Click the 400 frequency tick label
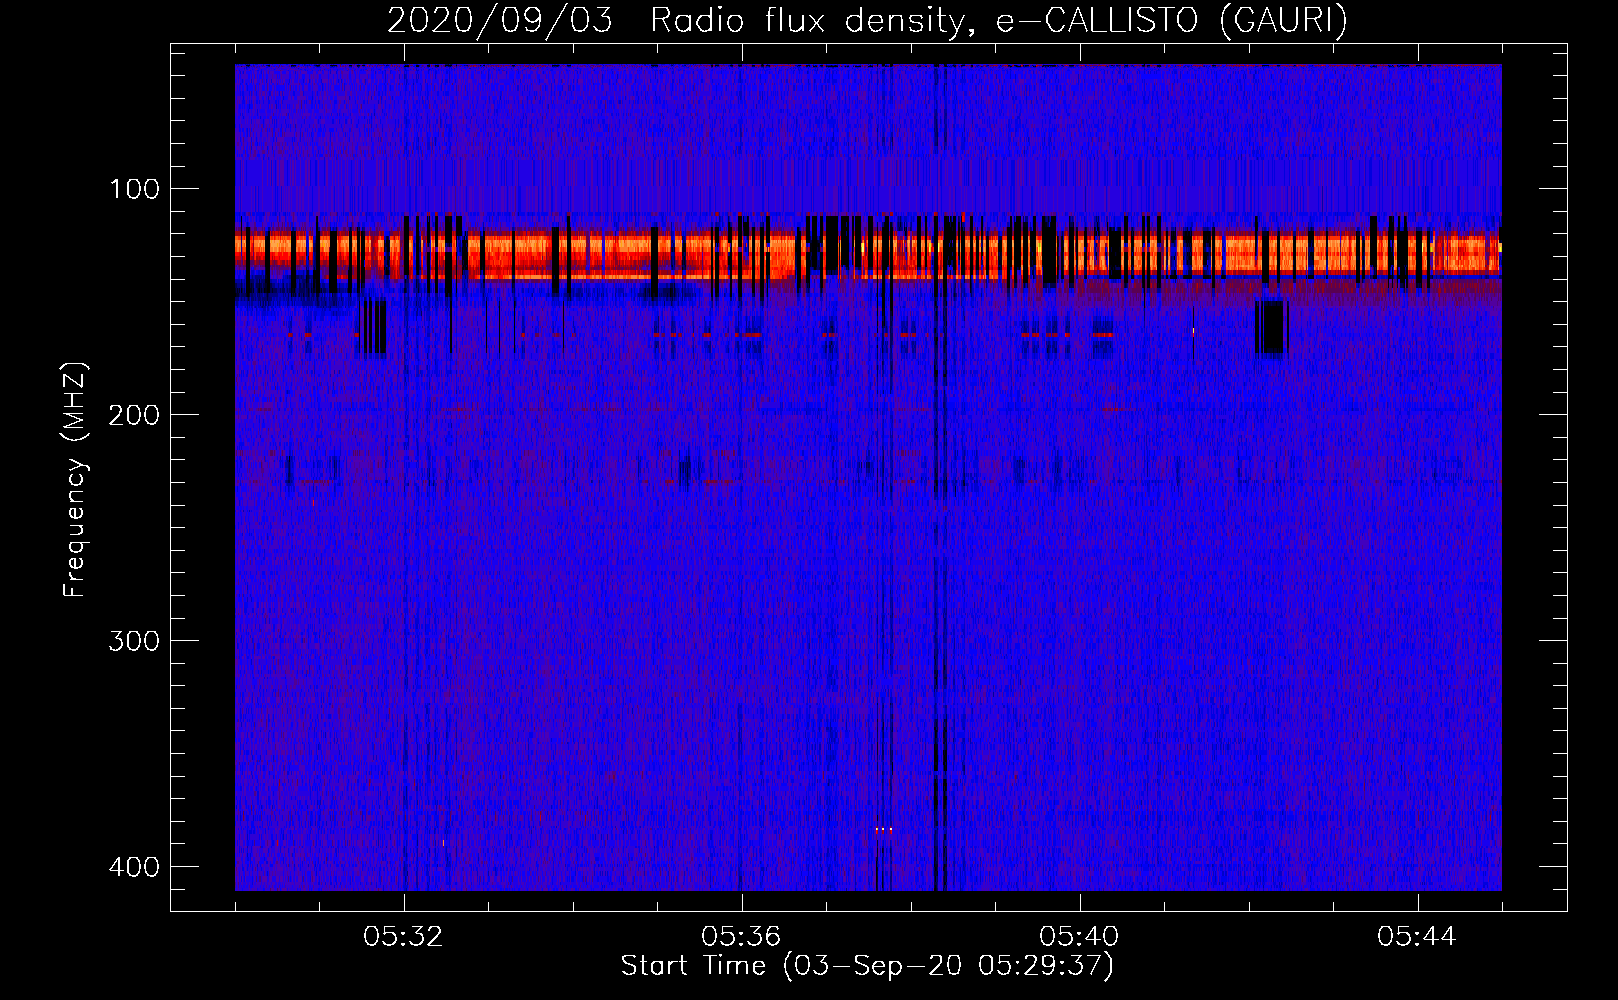Screen dimensions: 1618x1000 point(134,867)
